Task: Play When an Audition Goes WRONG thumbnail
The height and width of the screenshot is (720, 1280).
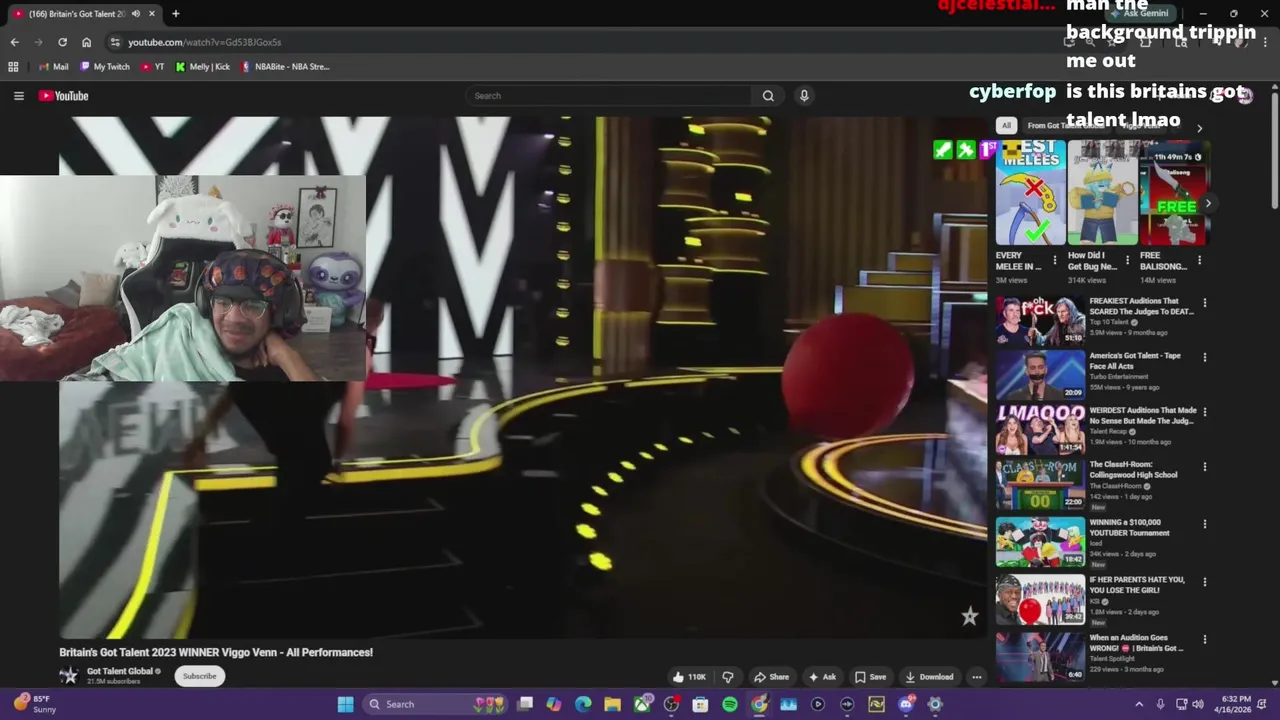Action: [x=1040, y=657]
